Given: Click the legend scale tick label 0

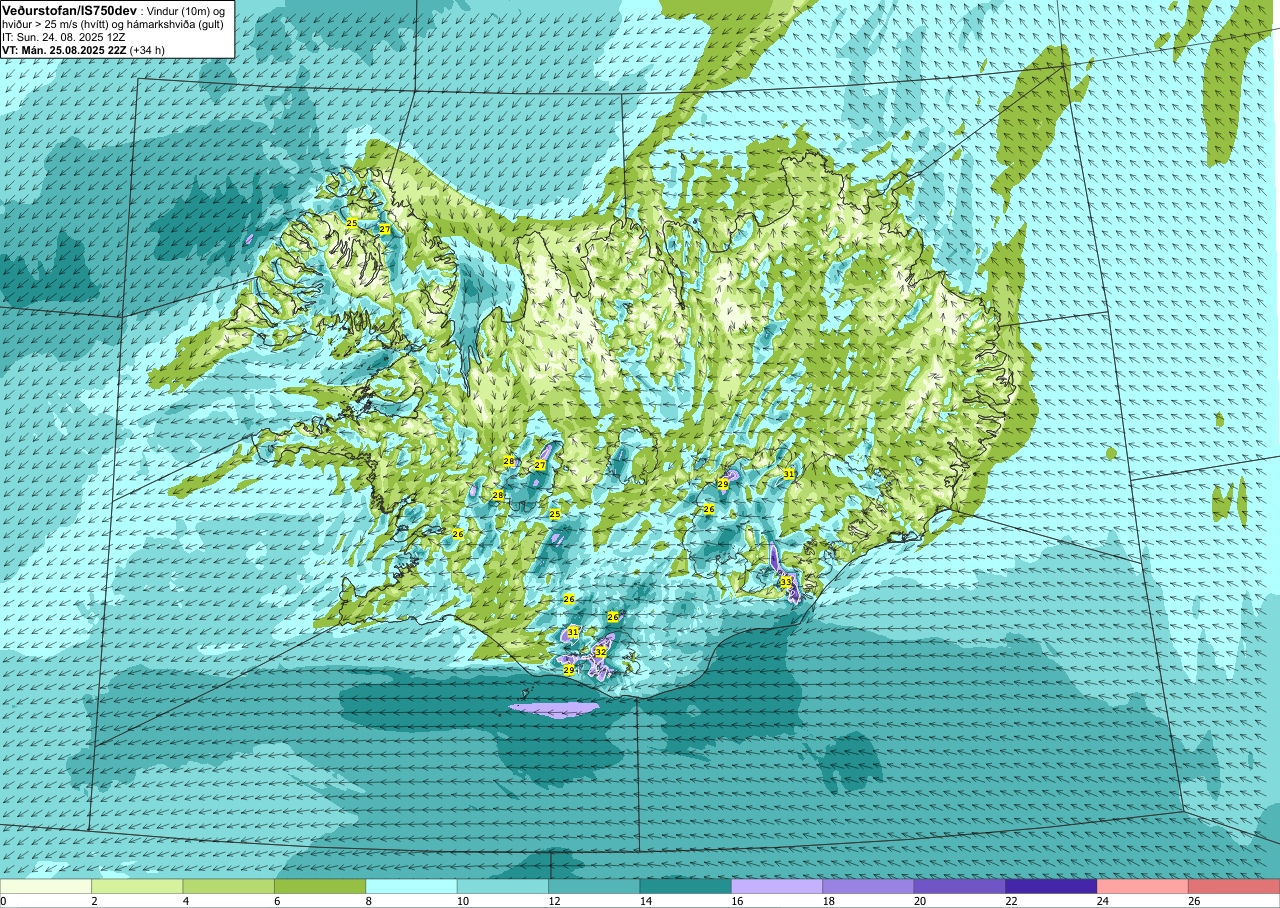Looking at the screenshot, I should tap(4, 901).
